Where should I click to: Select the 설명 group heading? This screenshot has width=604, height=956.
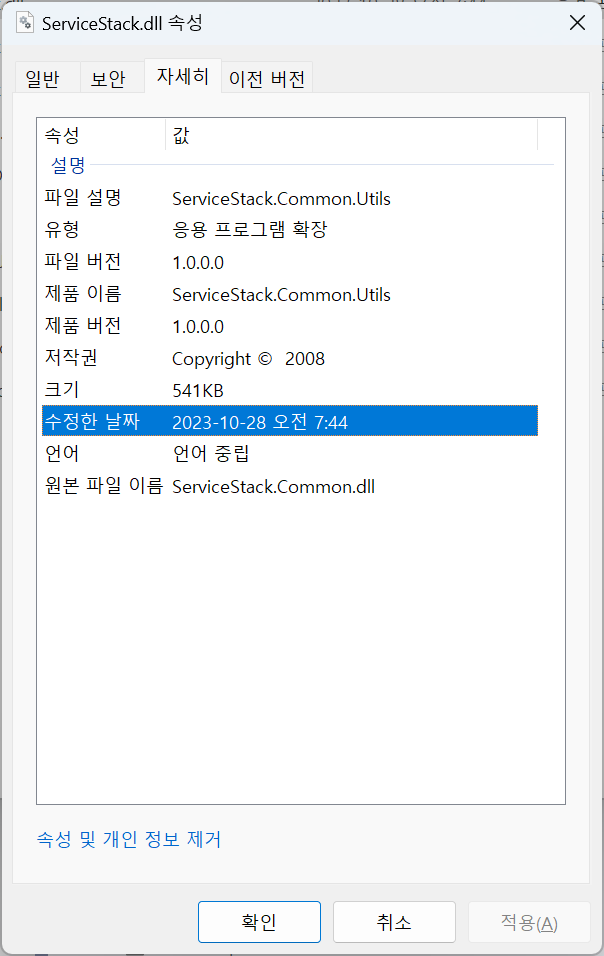pyautogui.click(x=68, y=165)
